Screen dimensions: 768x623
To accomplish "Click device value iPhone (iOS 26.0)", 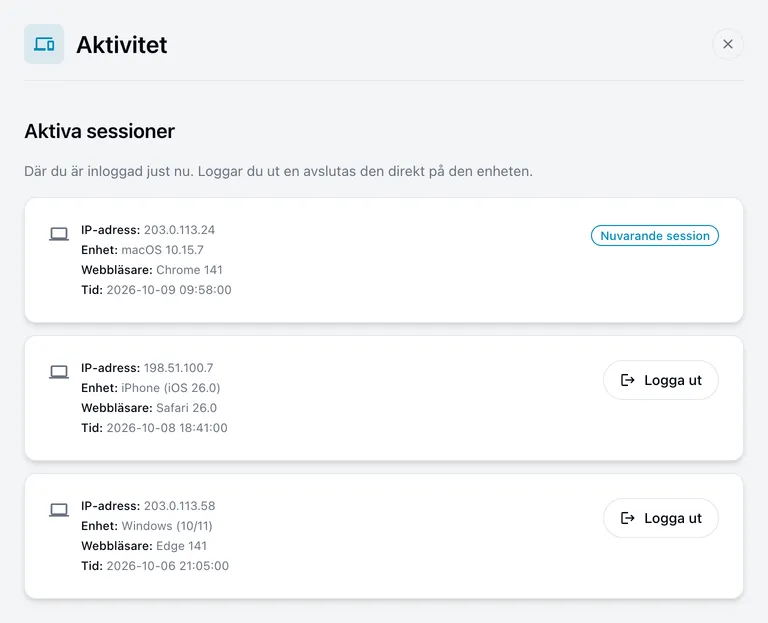I will click(x=170, y=388).
